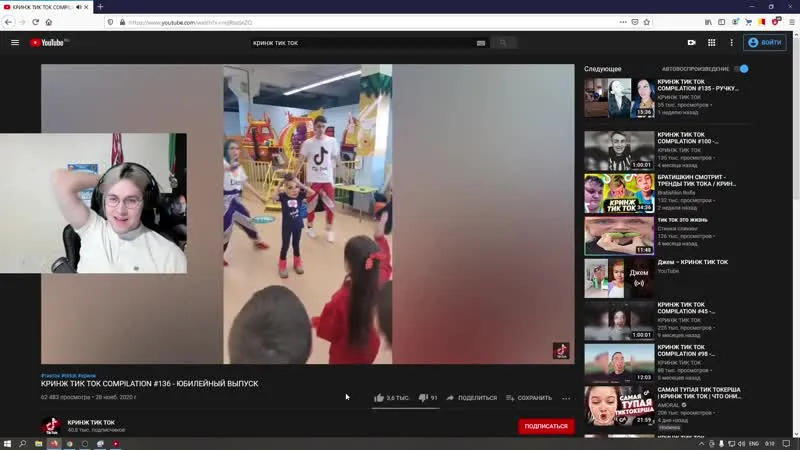Click the main video player area
The image size is (800, 450).
308,214
